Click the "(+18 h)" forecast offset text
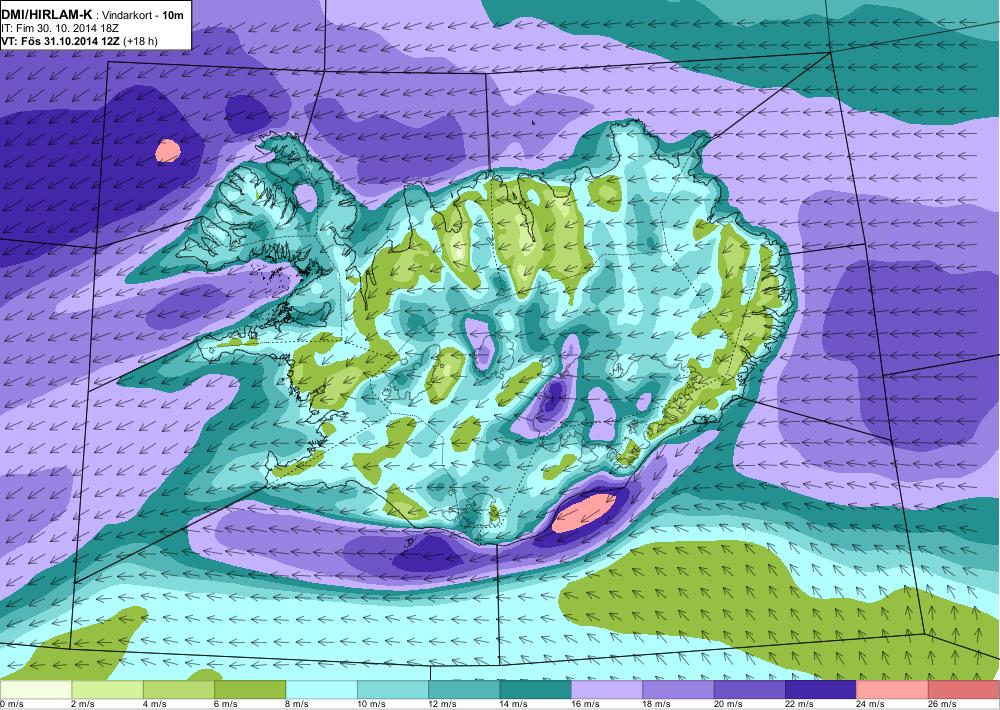1000x710 pixels. click(x=140, y=41)
